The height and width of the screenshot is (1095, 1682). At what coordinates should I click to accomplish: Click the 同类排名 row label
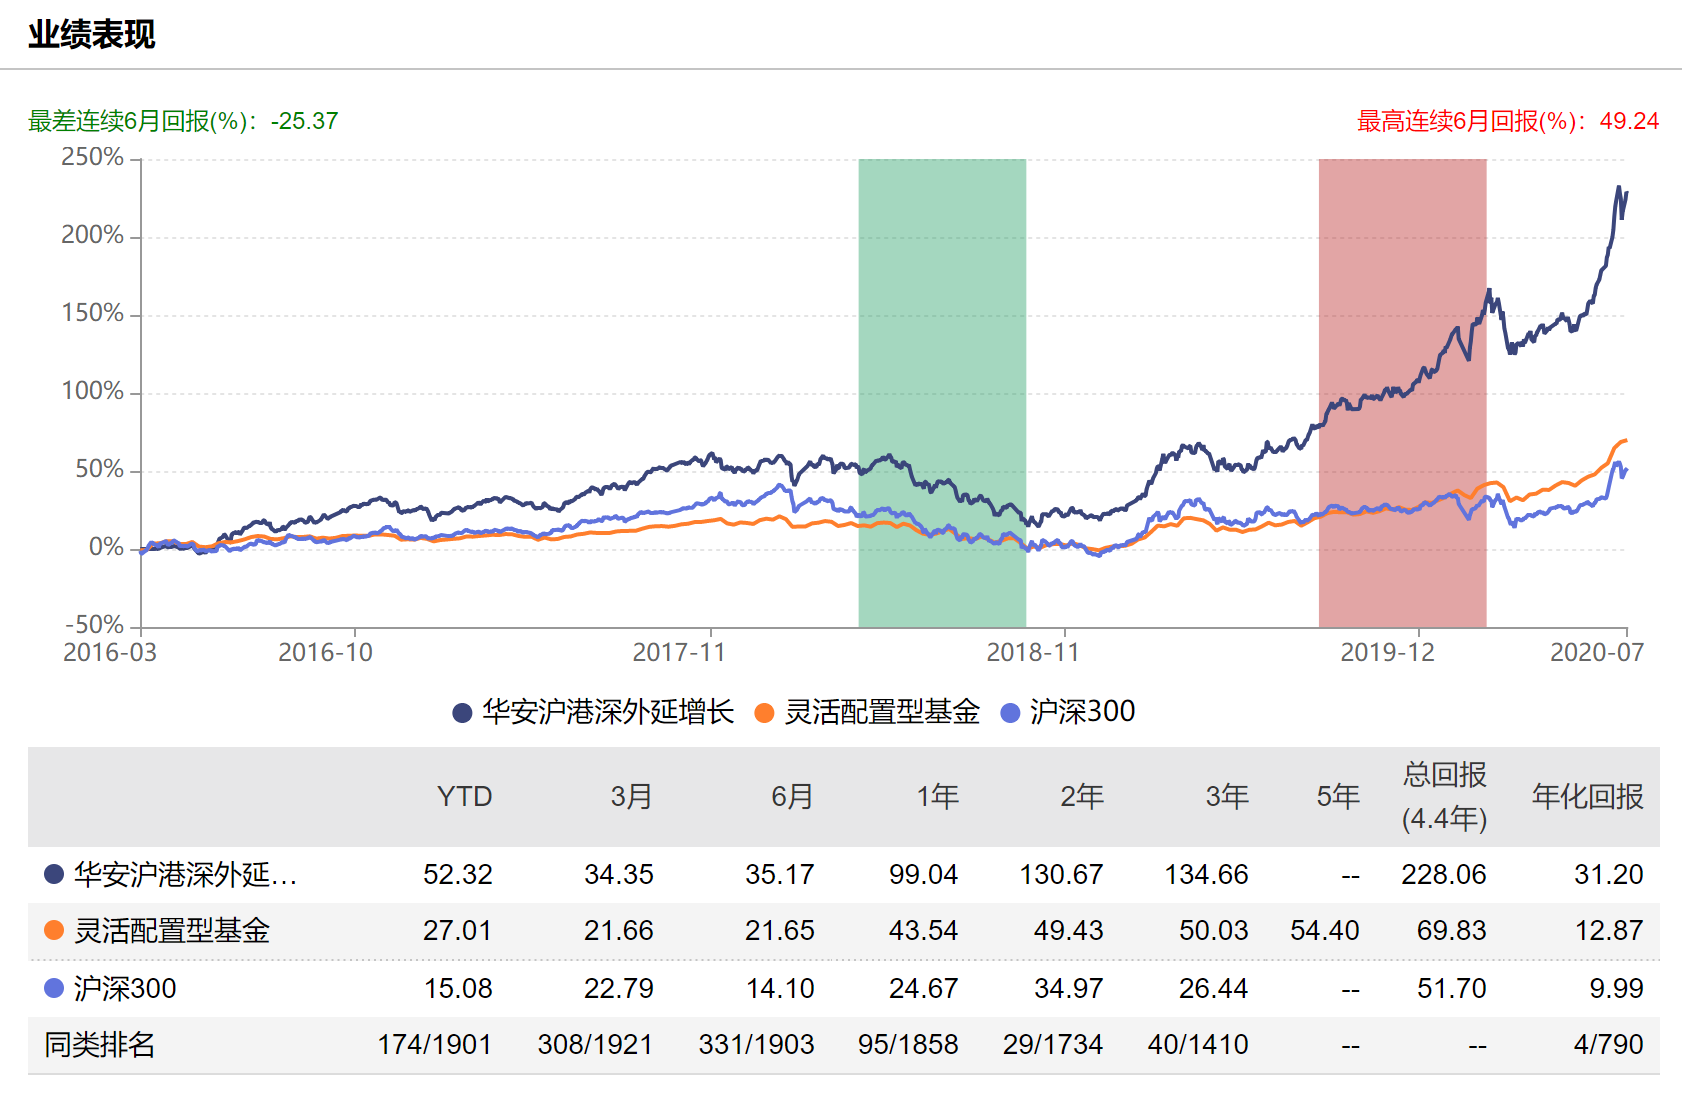click(100, 1045)
